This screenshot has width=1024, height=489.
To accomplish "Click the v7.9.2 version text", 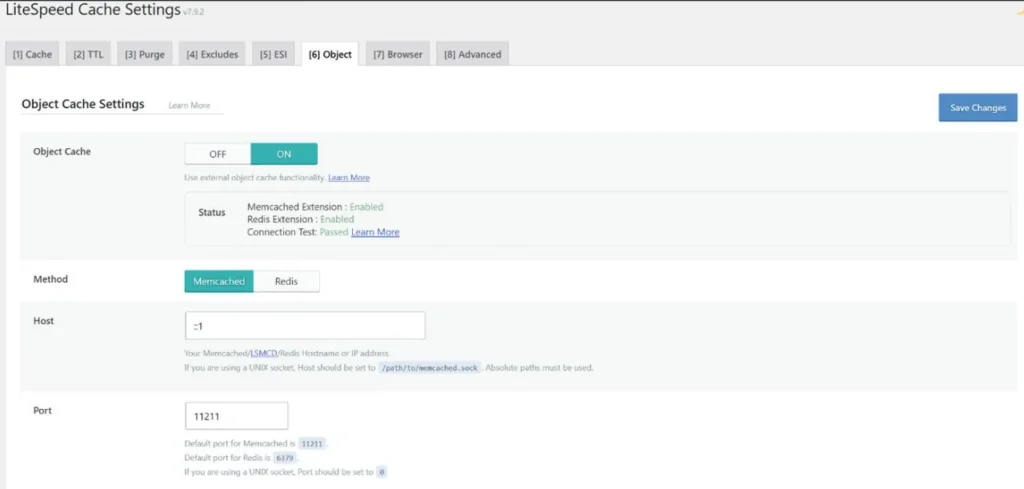I will (x=193, y=12).
